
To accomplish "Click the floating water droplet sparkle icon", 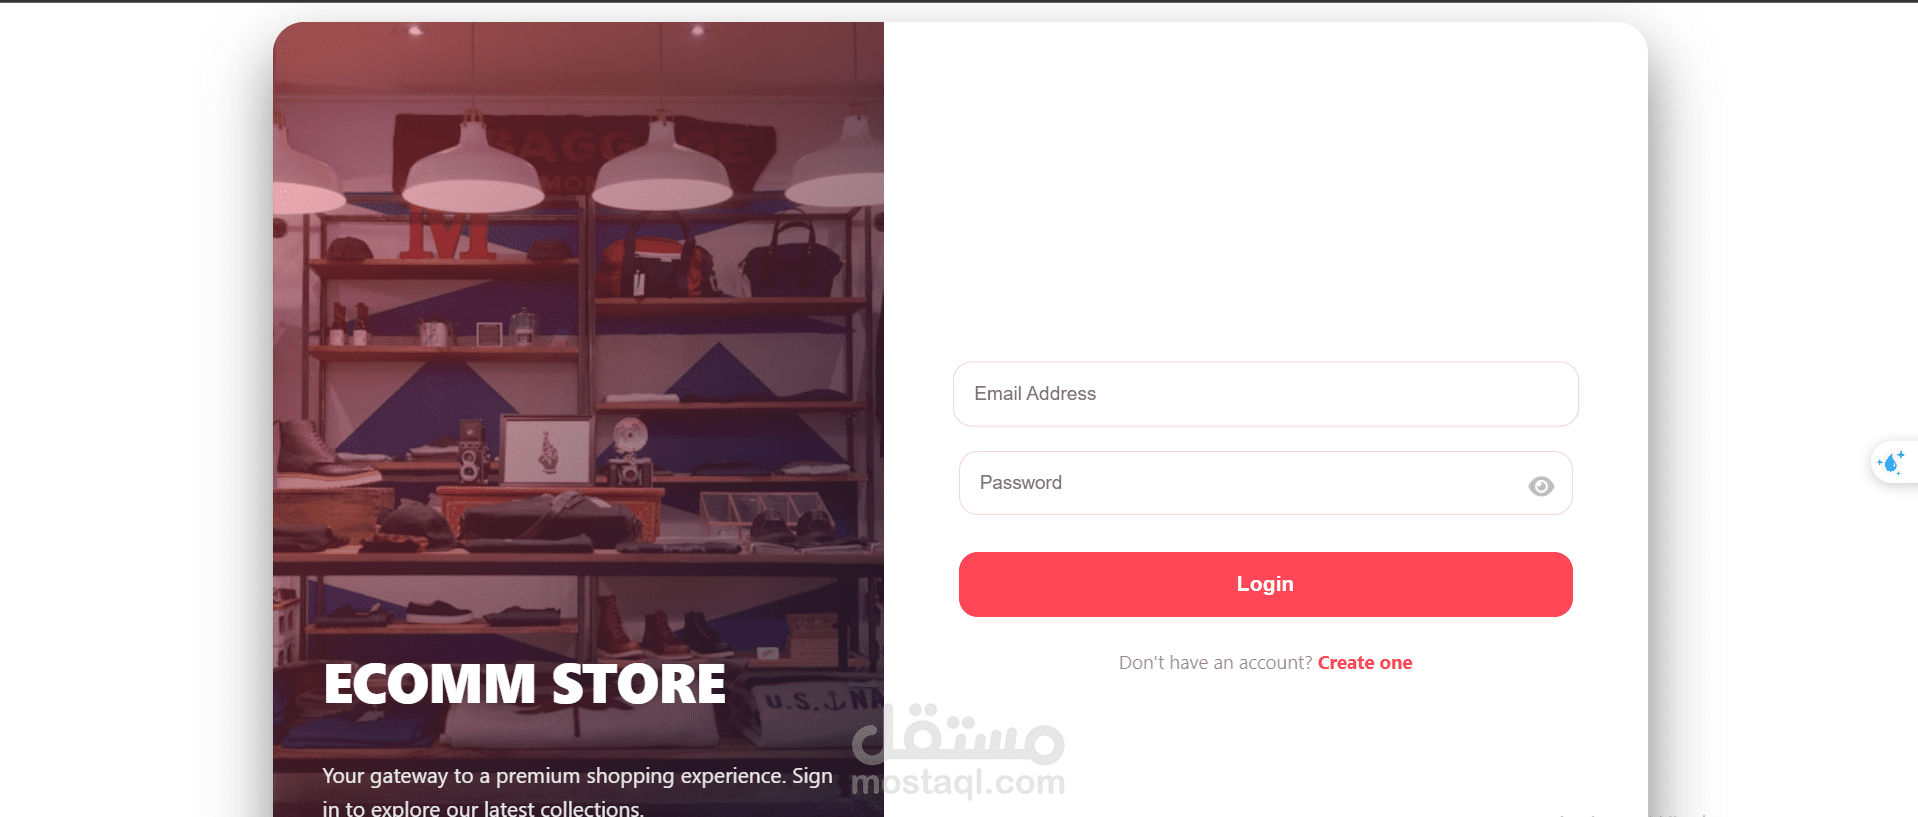I will pos(1892,463).
